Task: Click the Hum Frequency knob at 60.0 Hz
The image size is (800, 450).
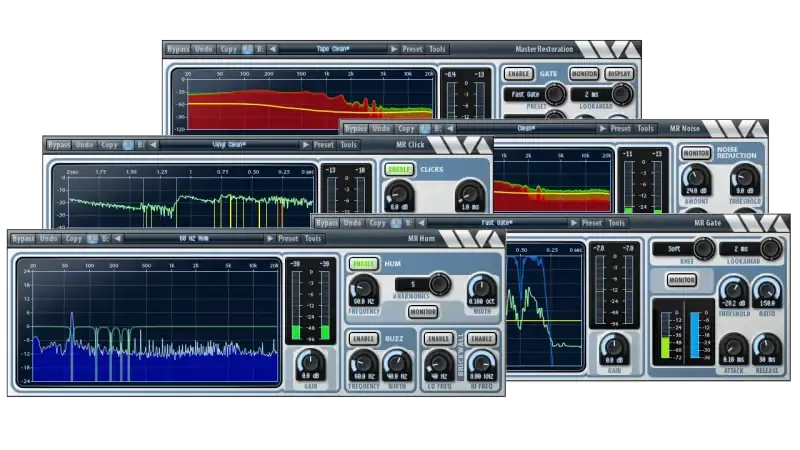Action: point(364,289)
